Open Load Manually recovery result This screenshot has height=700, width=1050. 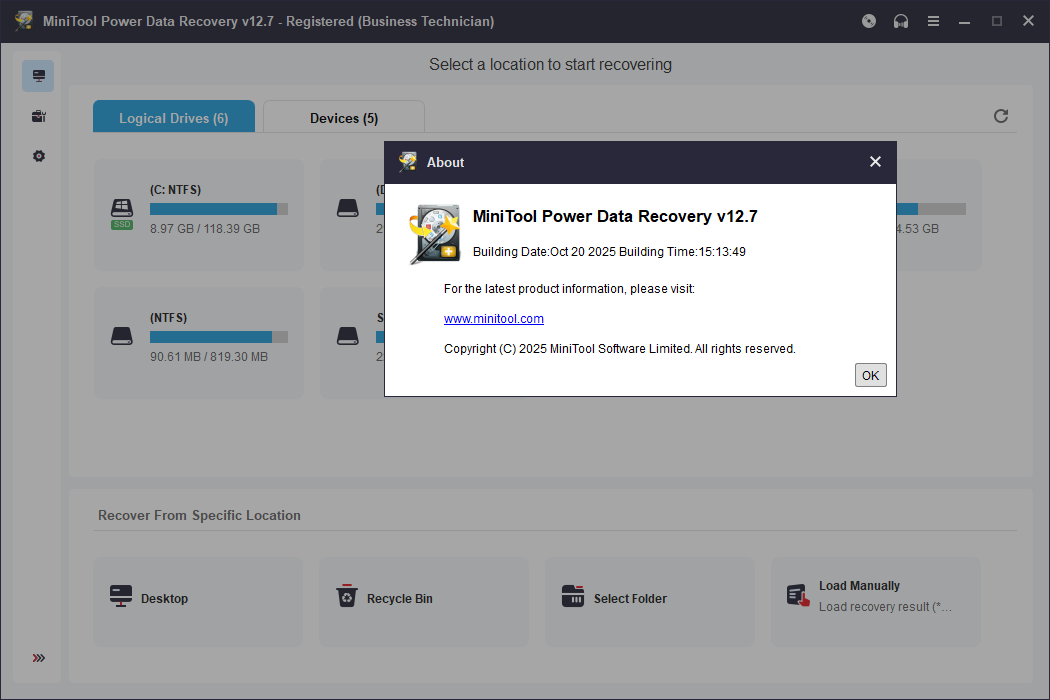click(x=876, y=601)
